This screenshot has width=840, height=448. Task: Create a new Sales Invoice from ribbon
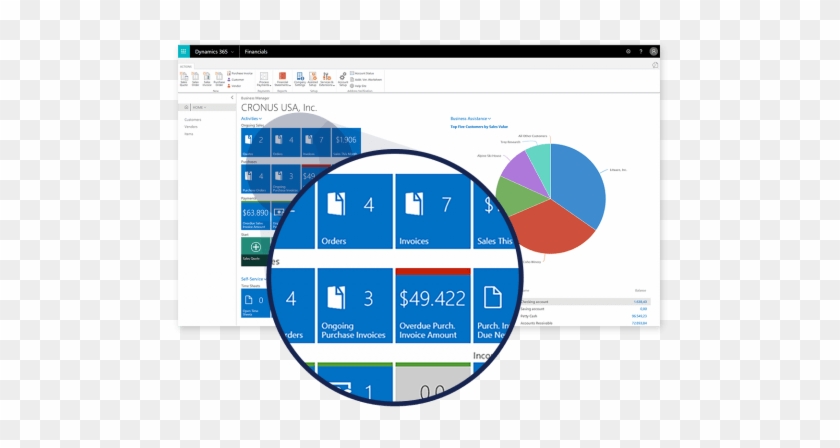[x=207, y=79]
